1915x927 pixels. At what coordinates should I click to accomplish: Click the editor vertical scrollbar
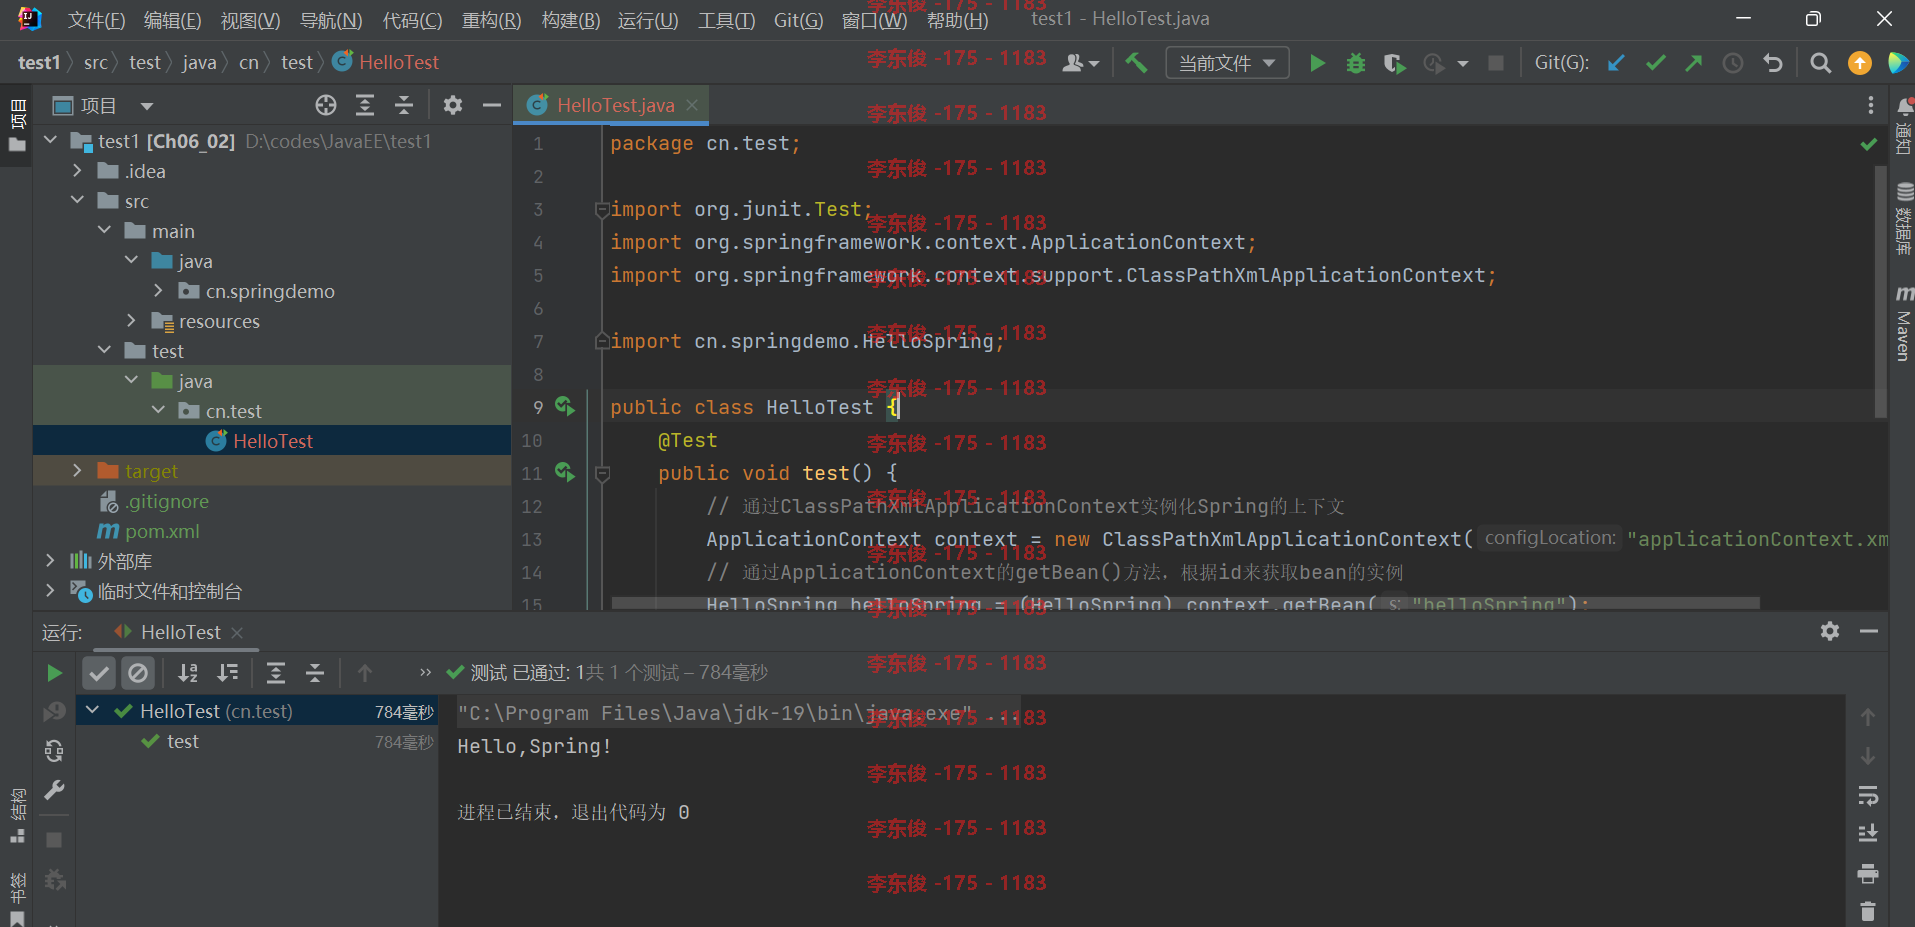coord(1880,290)
